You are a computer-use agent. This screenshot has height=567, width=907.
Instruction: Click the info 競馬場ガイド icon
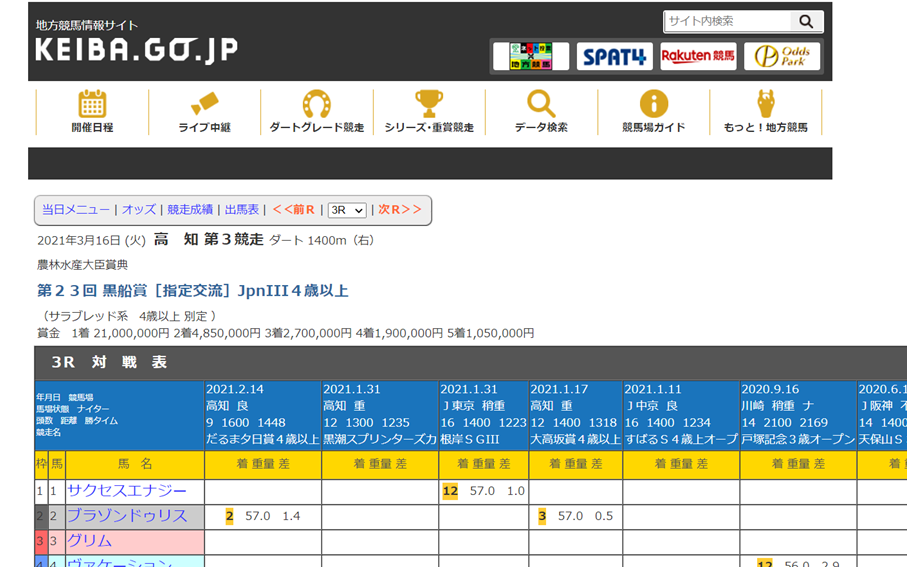(x=653, y=104)
